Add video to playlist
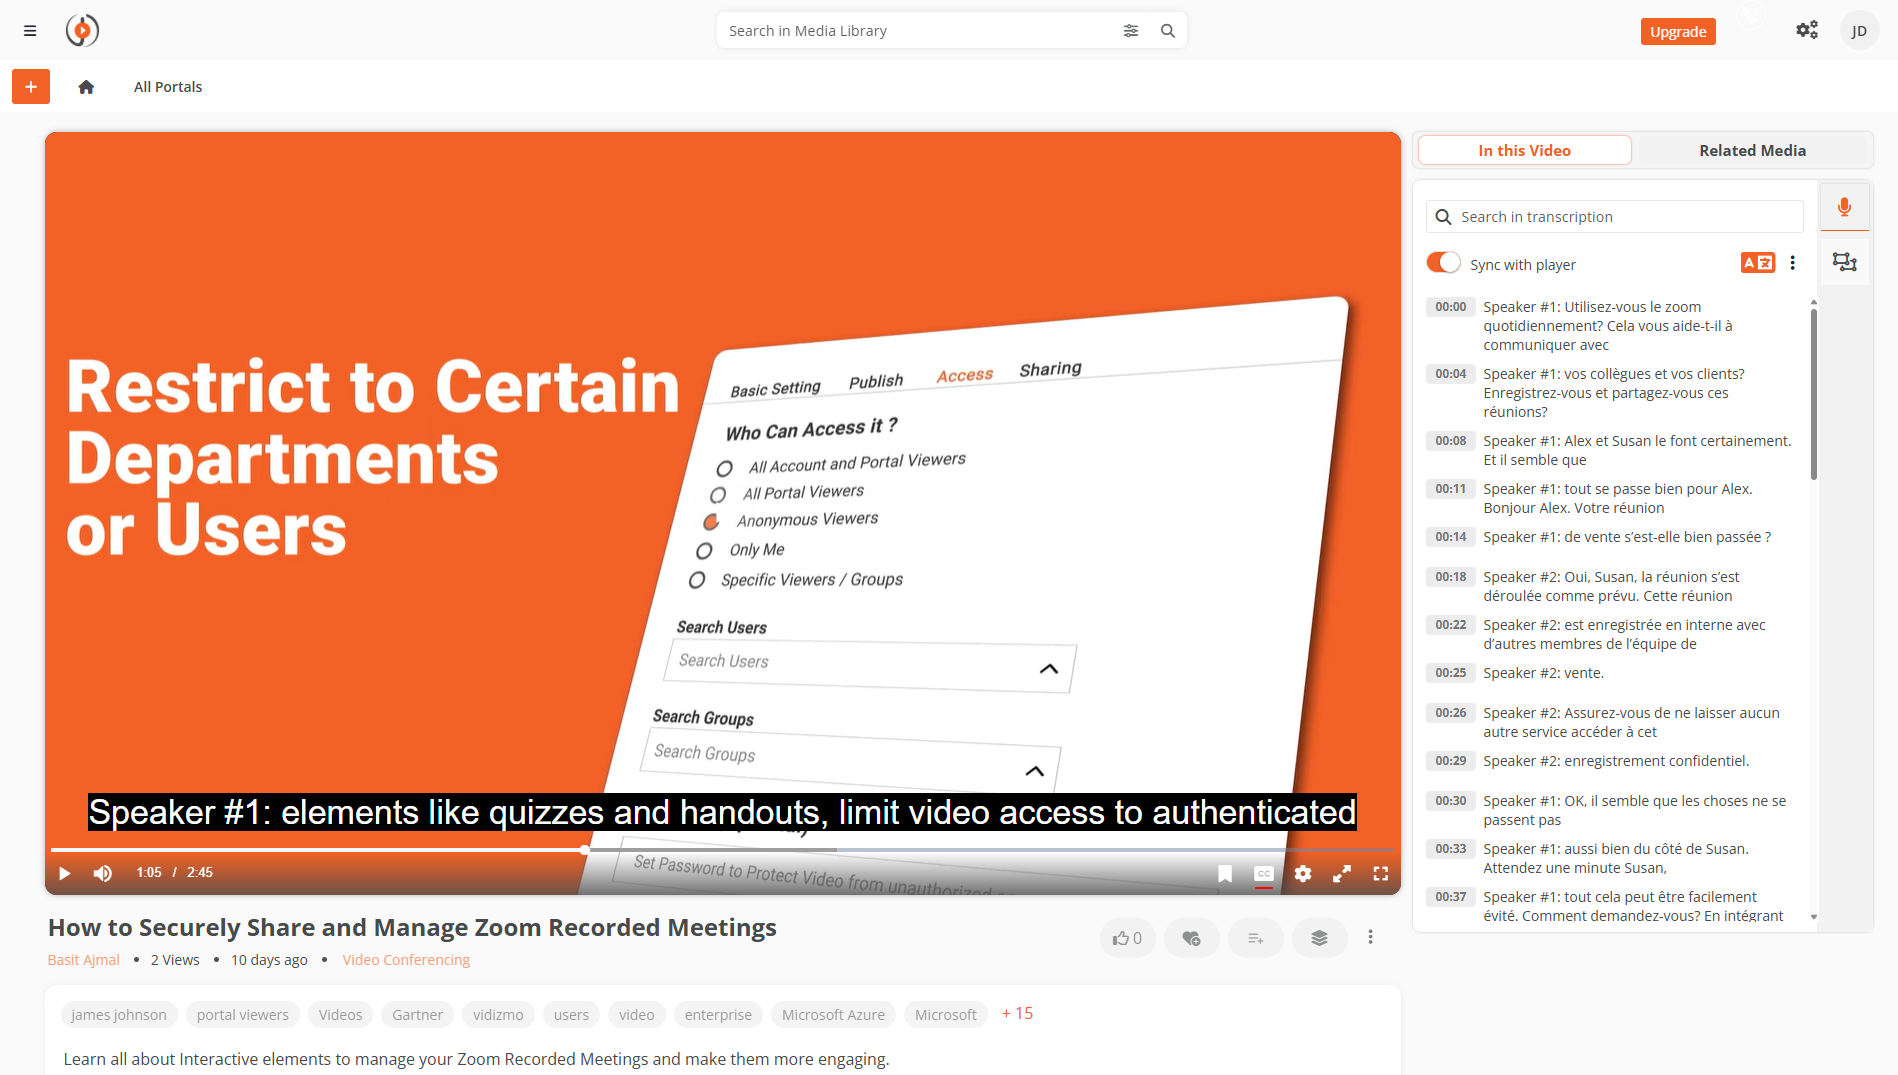The image size is (1898, 1075). pyautogui.click(x=1255, y=938)
